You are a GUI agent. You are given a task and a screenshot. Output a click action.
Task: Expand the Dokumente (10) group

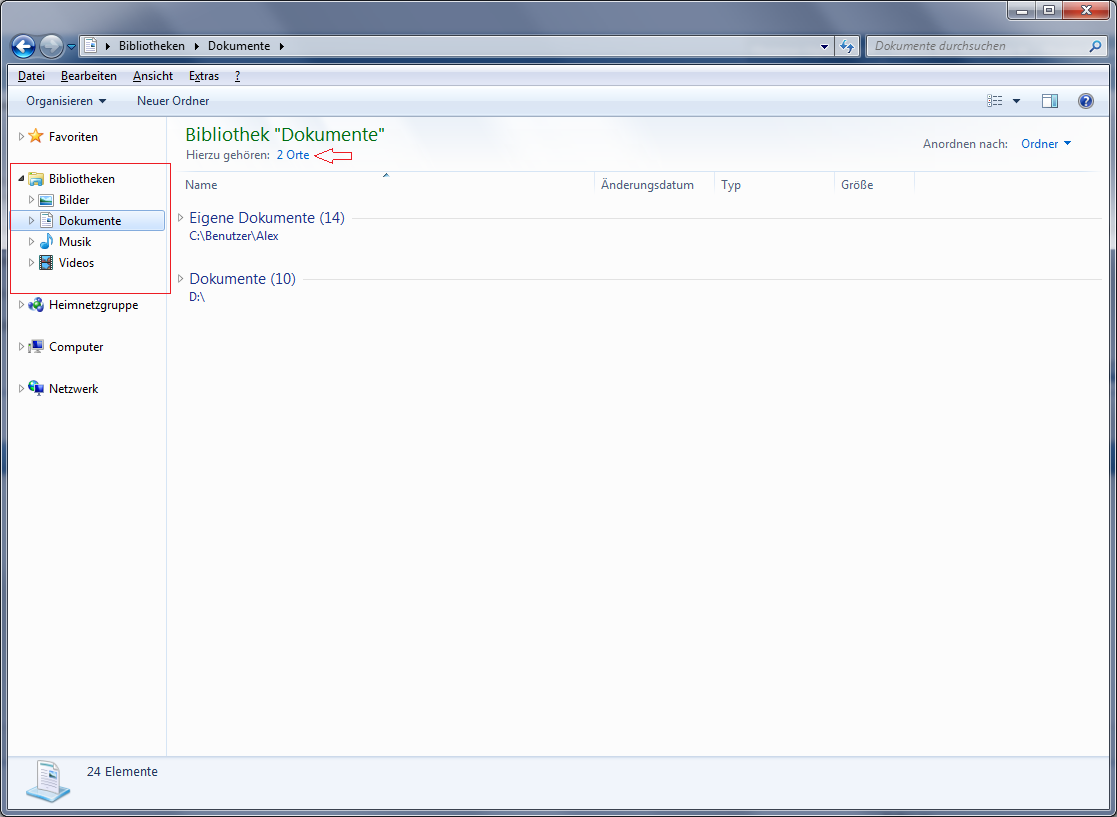180,279
